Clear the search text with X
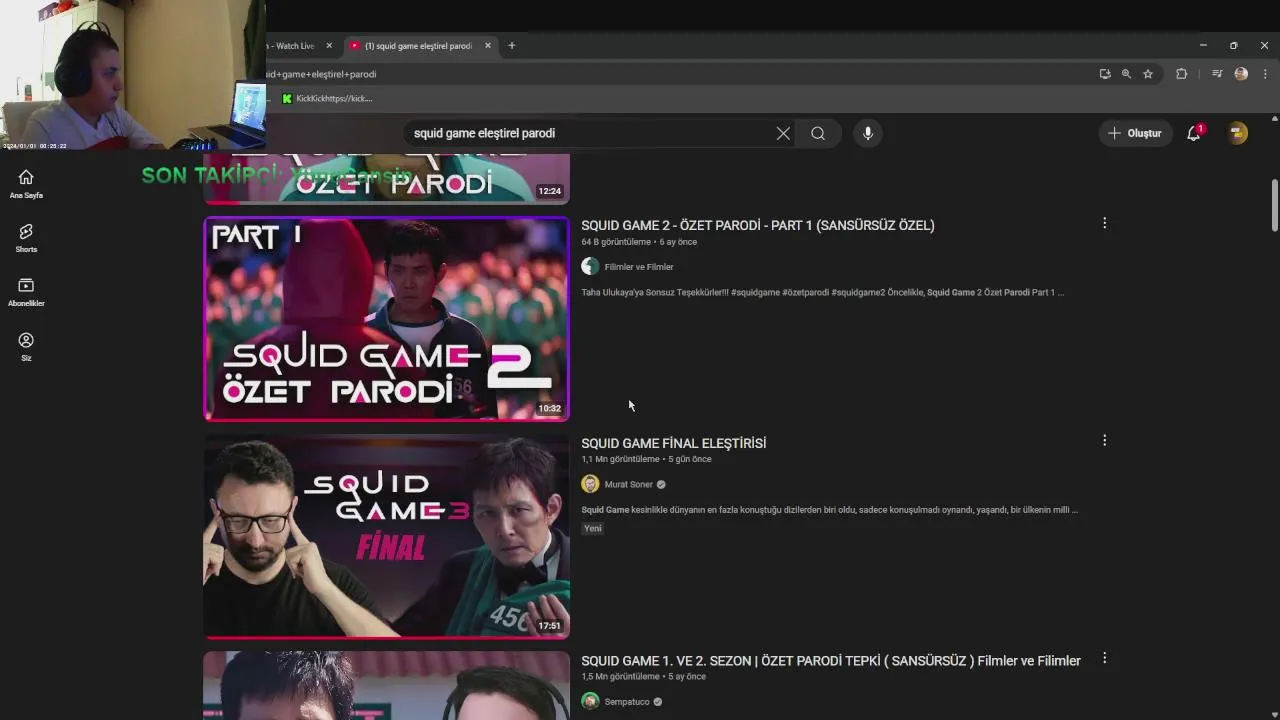Screen dimensions: 1280x720 783,133
